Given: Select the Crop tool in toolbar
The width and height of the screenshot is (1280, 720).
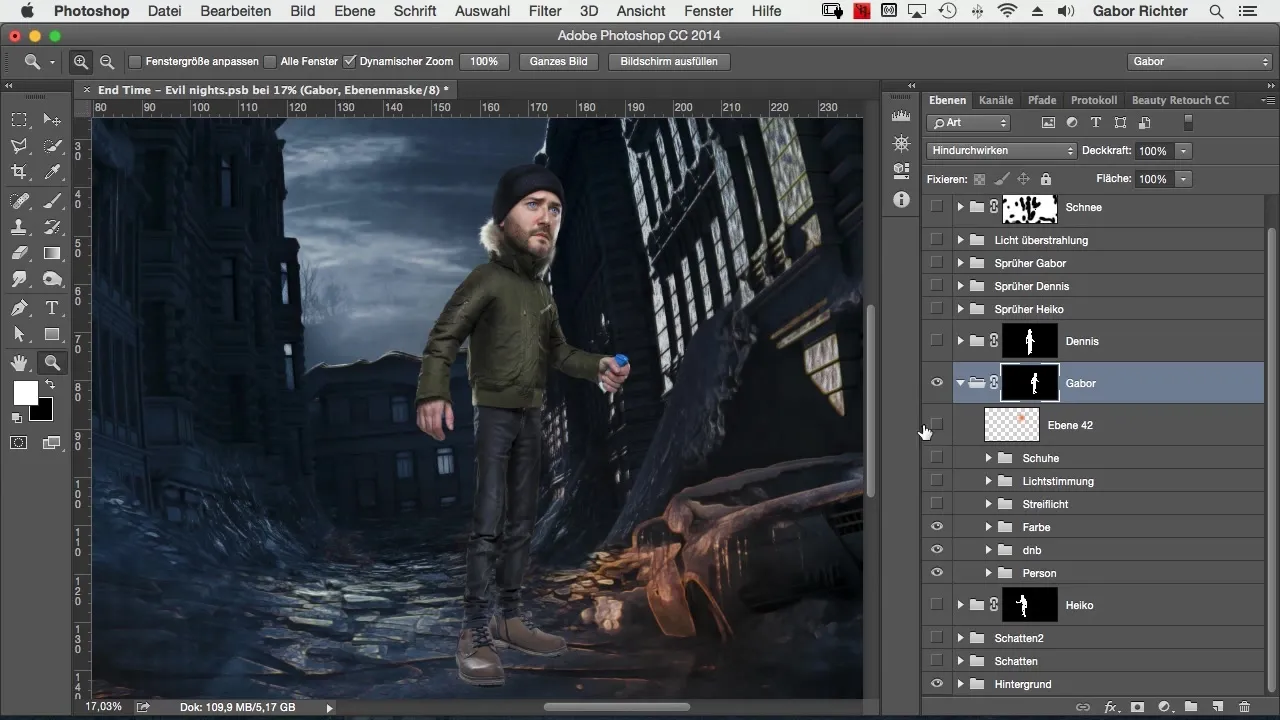Looking at the screenshot, I should click(19, 172).
